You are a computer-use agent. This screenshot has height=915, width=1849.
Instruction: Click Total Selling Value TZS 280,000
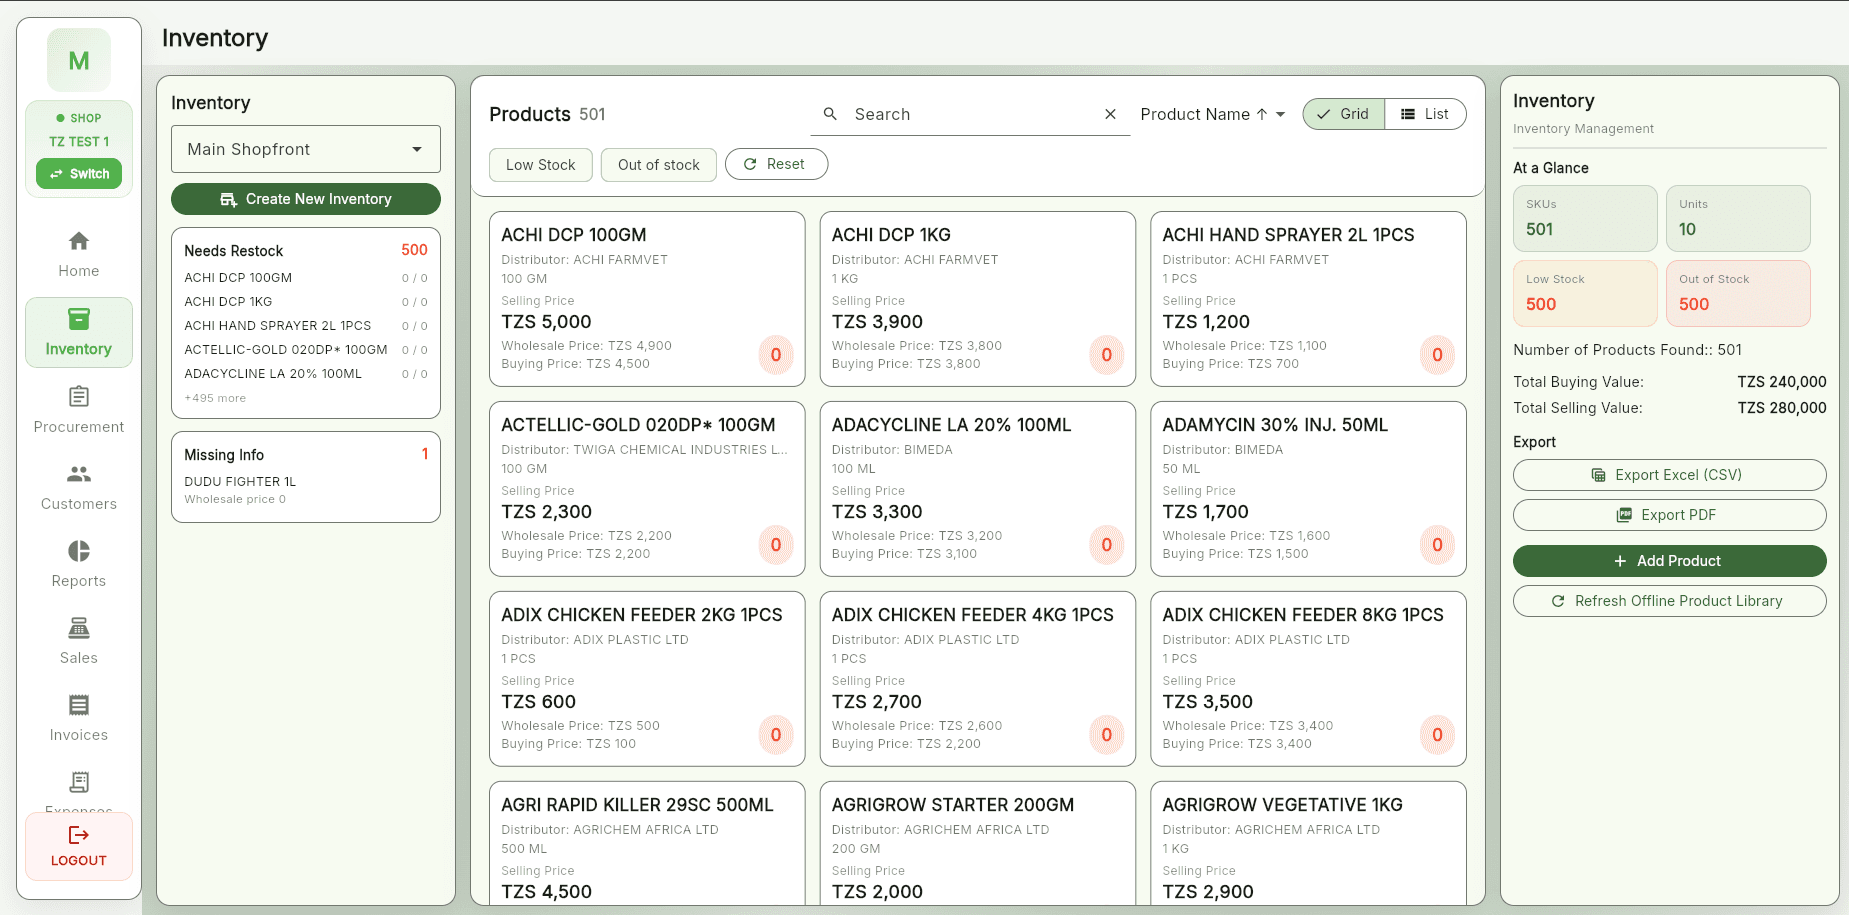coord(1669,408)
